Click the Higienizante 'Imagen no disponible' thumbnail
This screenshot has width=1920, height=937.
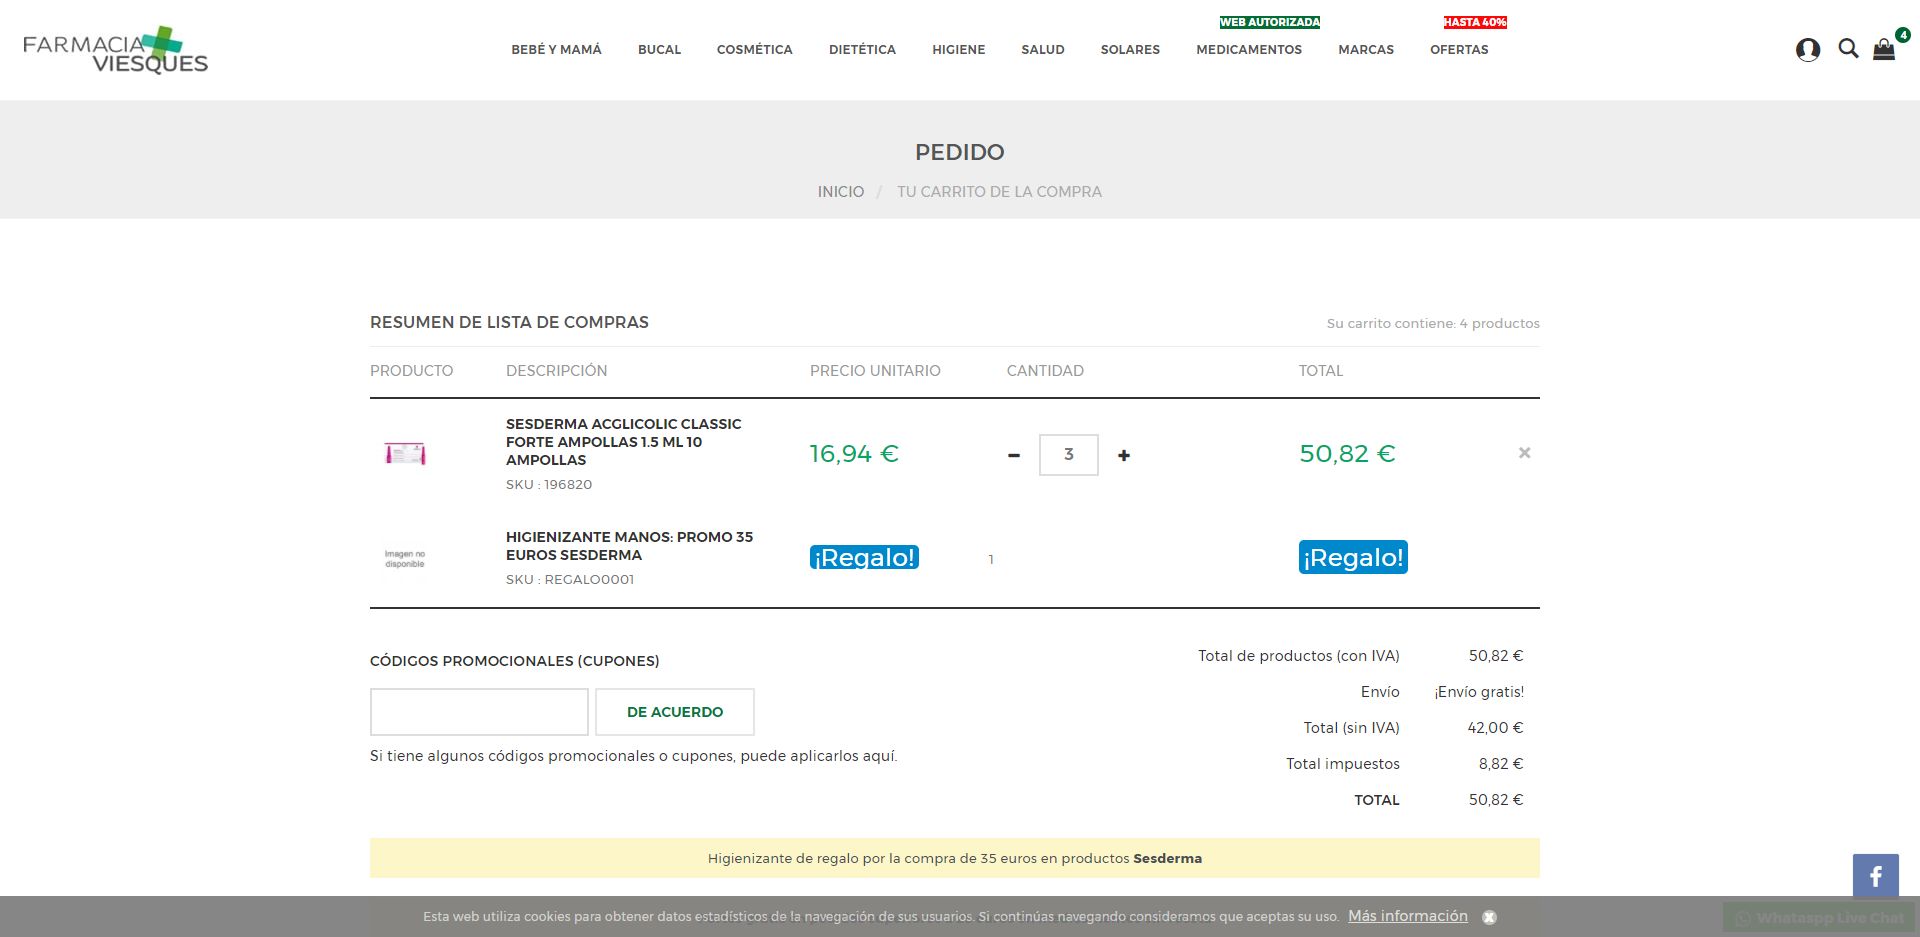405,559
